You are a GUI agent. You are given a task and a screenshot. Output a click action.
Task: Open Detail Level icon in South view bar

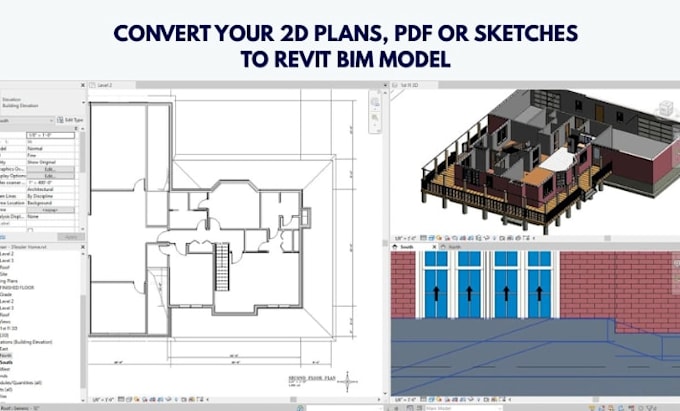[x=424, y=399]
